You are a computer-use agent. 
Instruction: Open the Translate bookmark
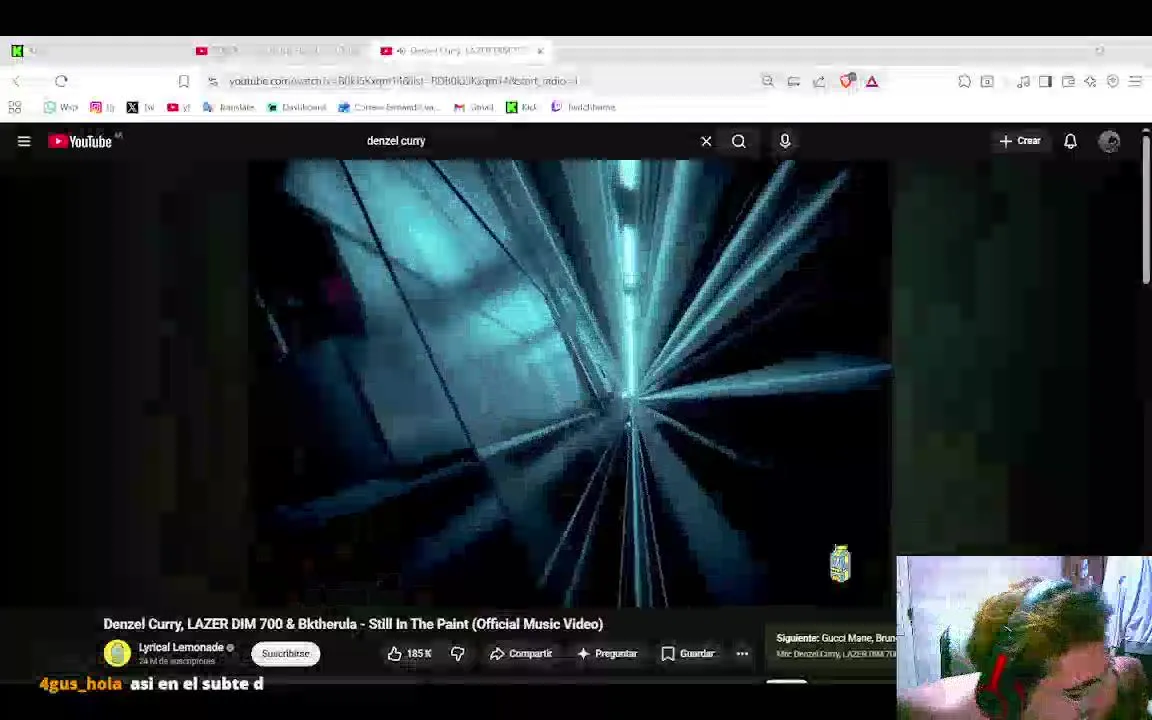coord(228,107)
